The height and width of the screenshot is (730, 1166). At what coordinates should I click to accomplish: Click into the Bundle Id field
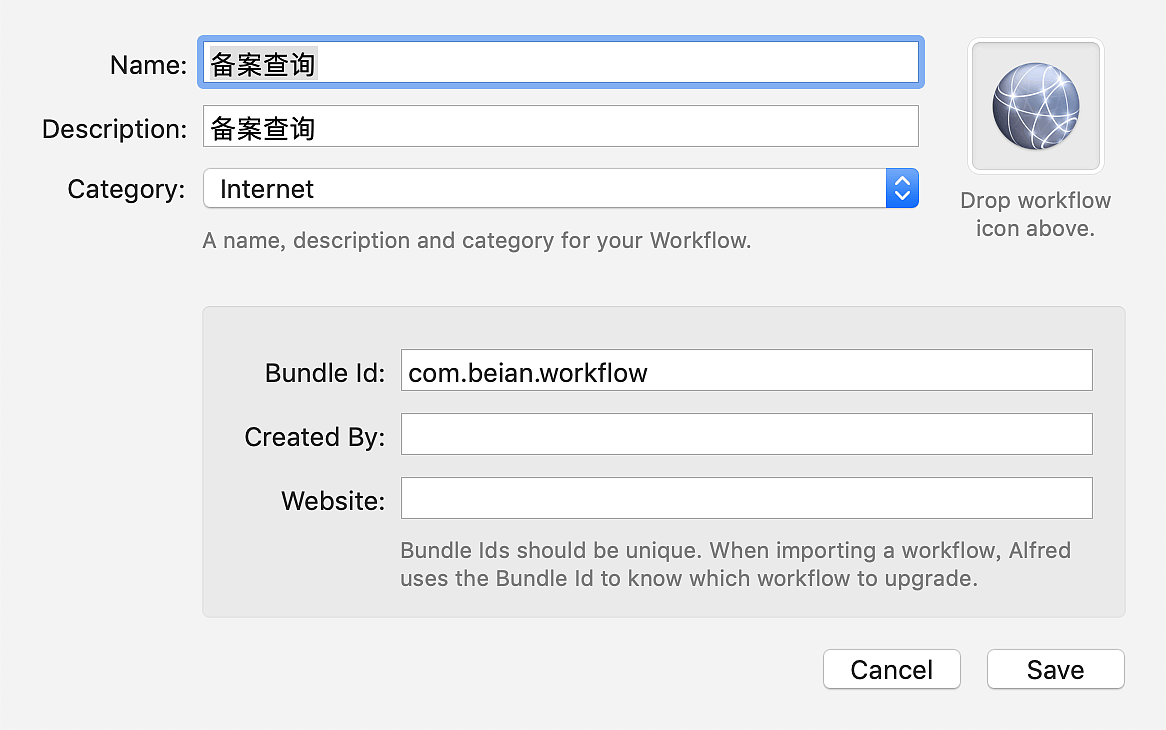point(745,371)
